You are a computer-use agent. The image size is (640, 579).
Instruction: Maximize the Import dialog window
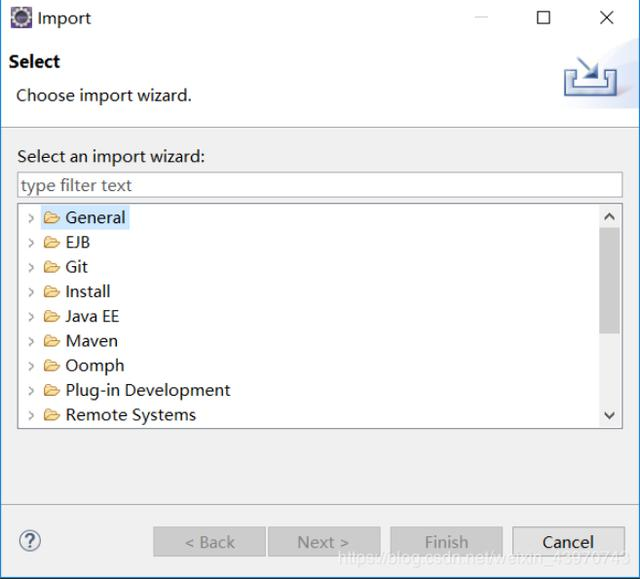pos(543,18)
